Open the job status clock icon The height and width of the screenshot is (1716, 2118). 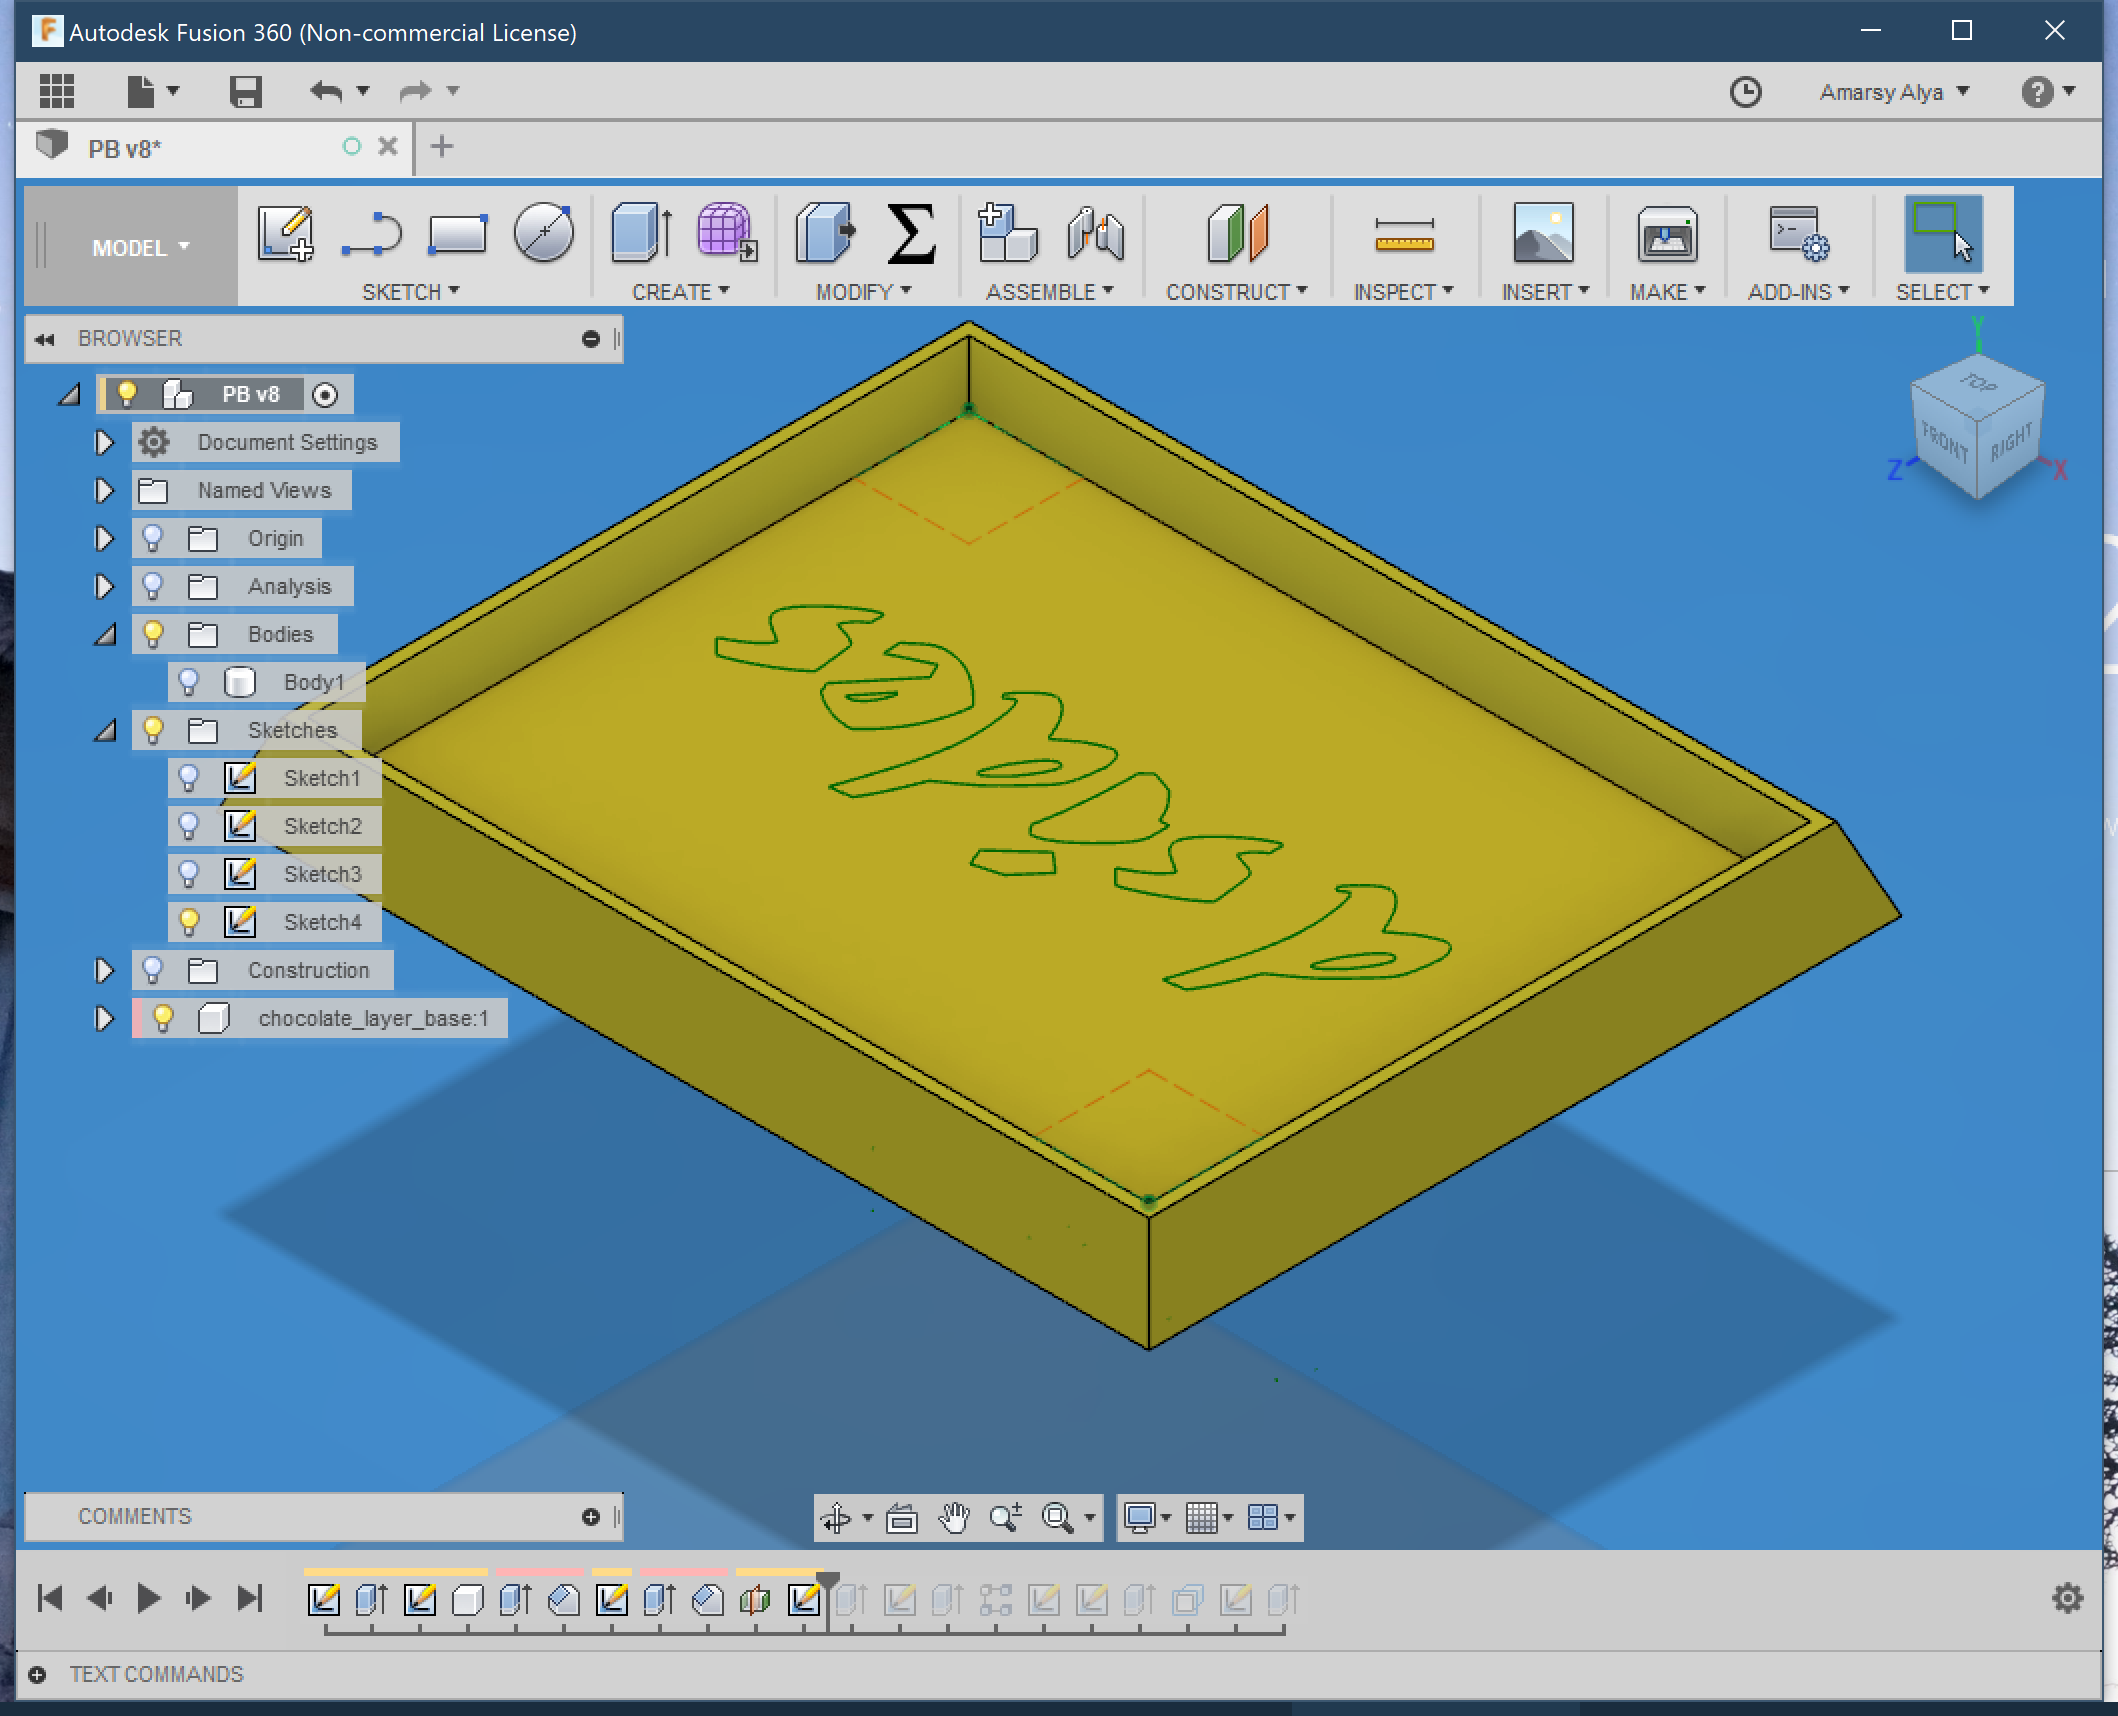click(x=1745, y=92)
